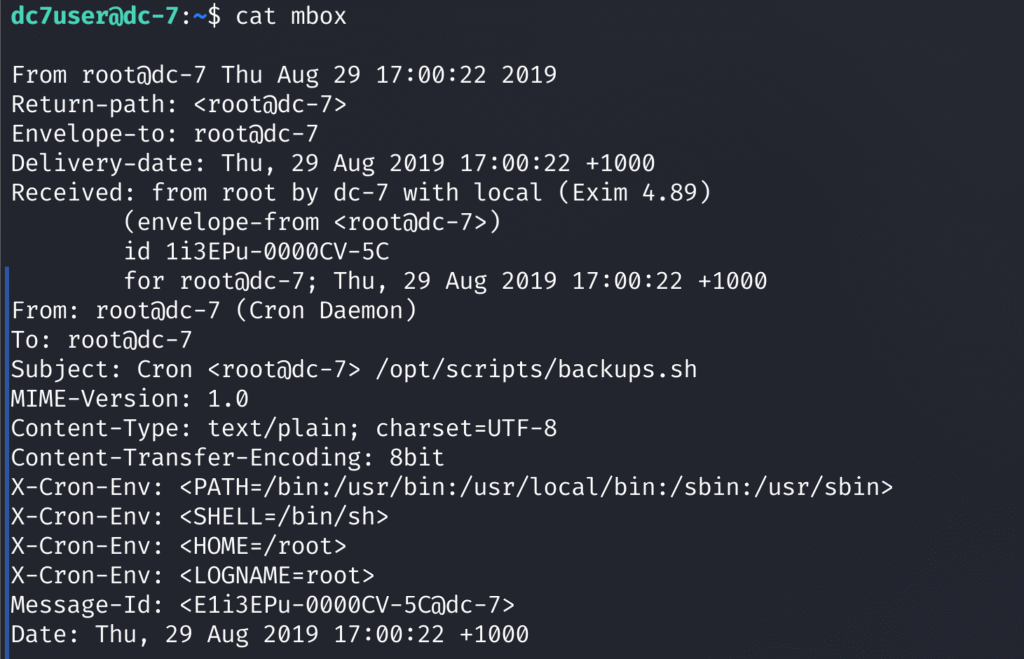Click the final Date header line
The height and width of the screenshot is (659, 1024).
click(x=270, y=635)
